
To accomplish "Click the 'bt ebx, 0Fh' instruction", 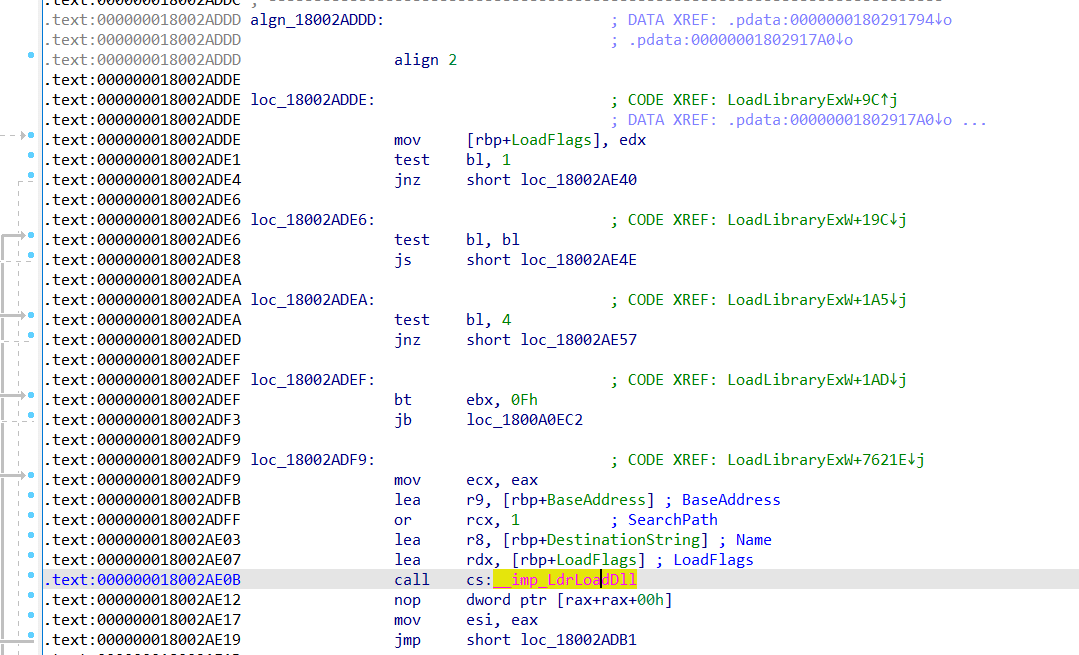I will (466, 399).
